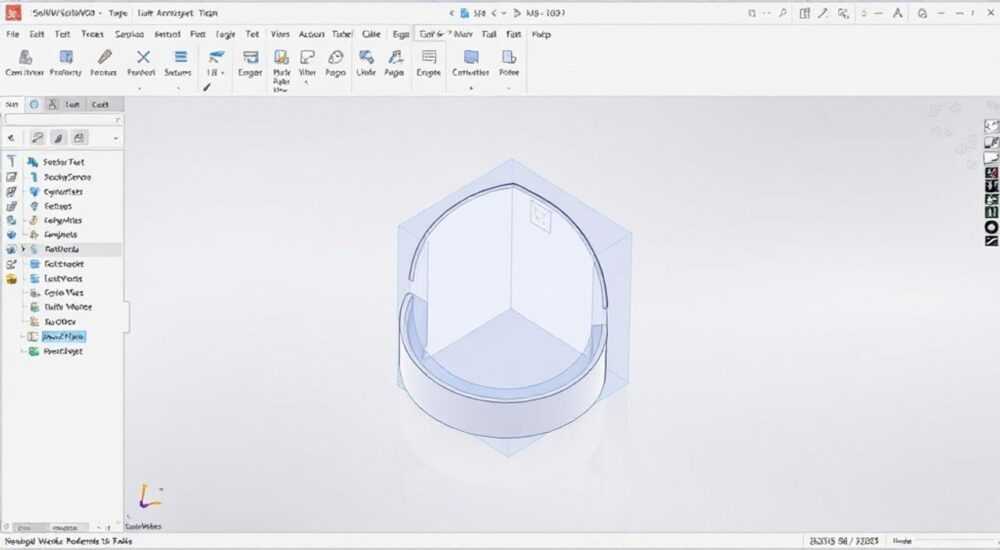Click the red application logo in title bar
The image size is (1000, 550).
coord(13,12)
